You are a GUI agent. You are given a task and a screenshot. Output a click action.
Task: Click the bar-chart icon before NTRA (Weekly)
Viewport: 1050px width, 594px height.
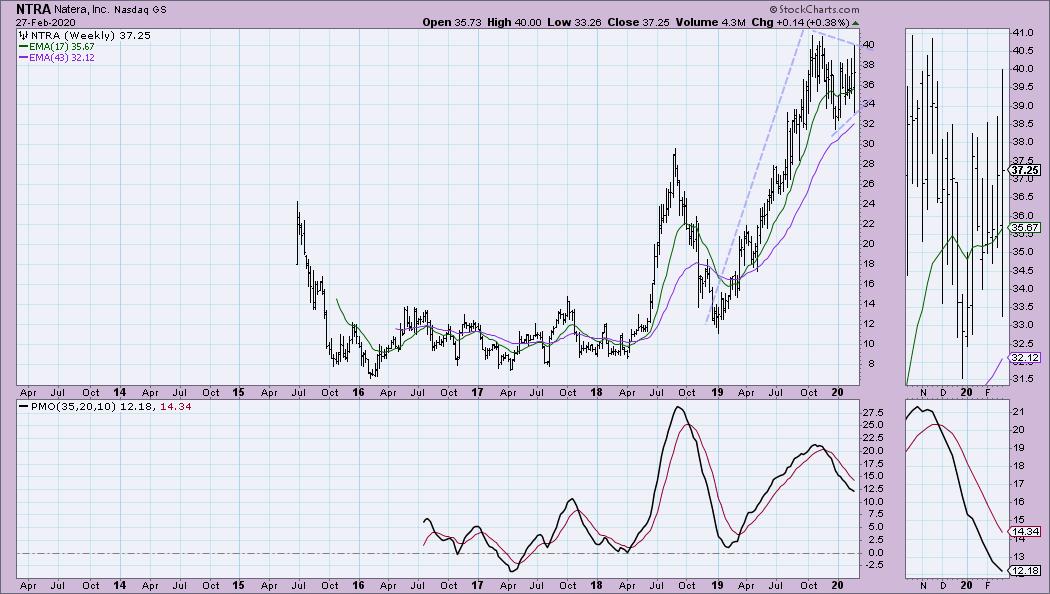point(23,35)
